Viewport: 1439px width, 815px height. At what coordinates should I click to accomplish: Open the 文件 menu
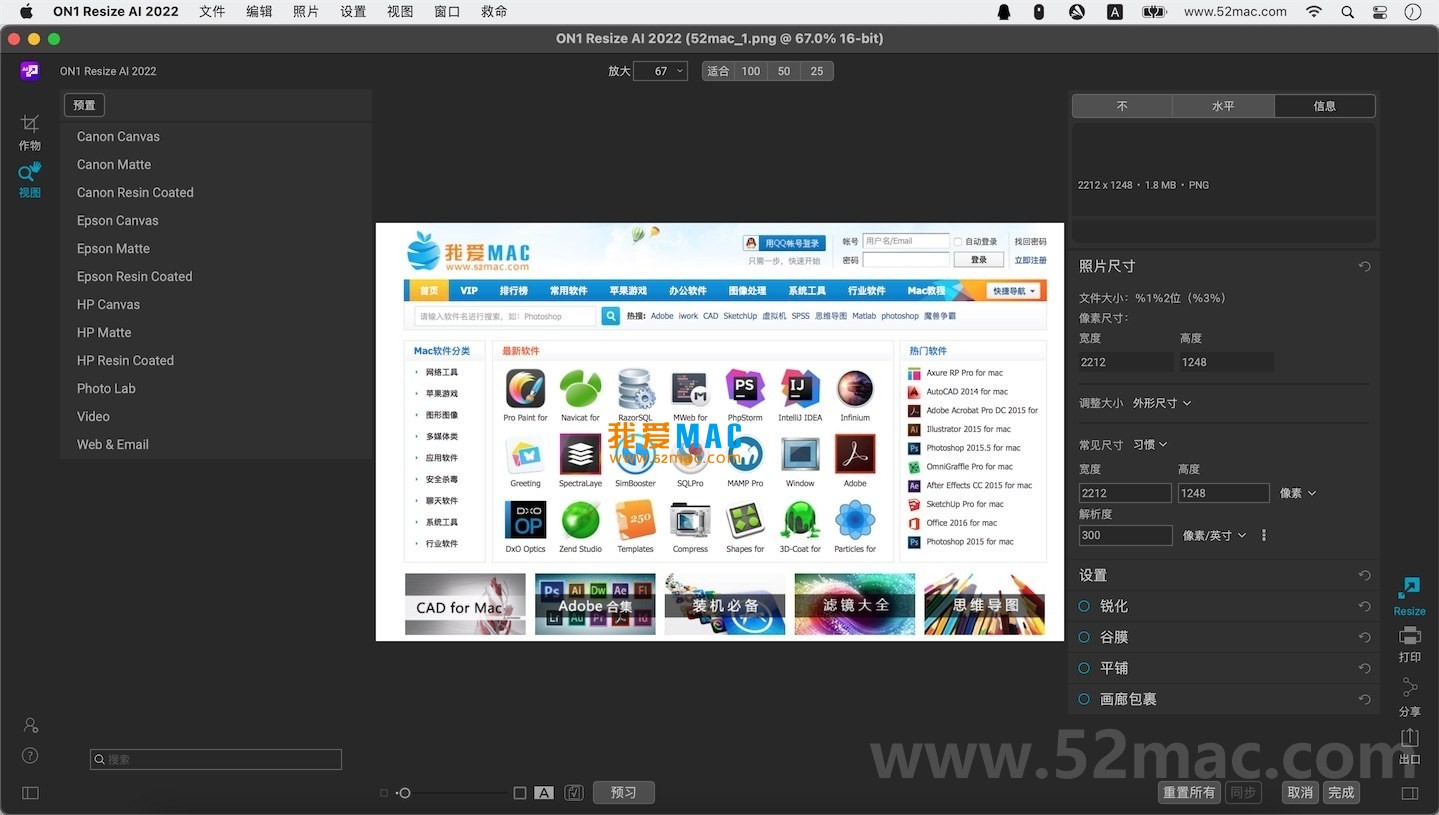coord(212,12)
